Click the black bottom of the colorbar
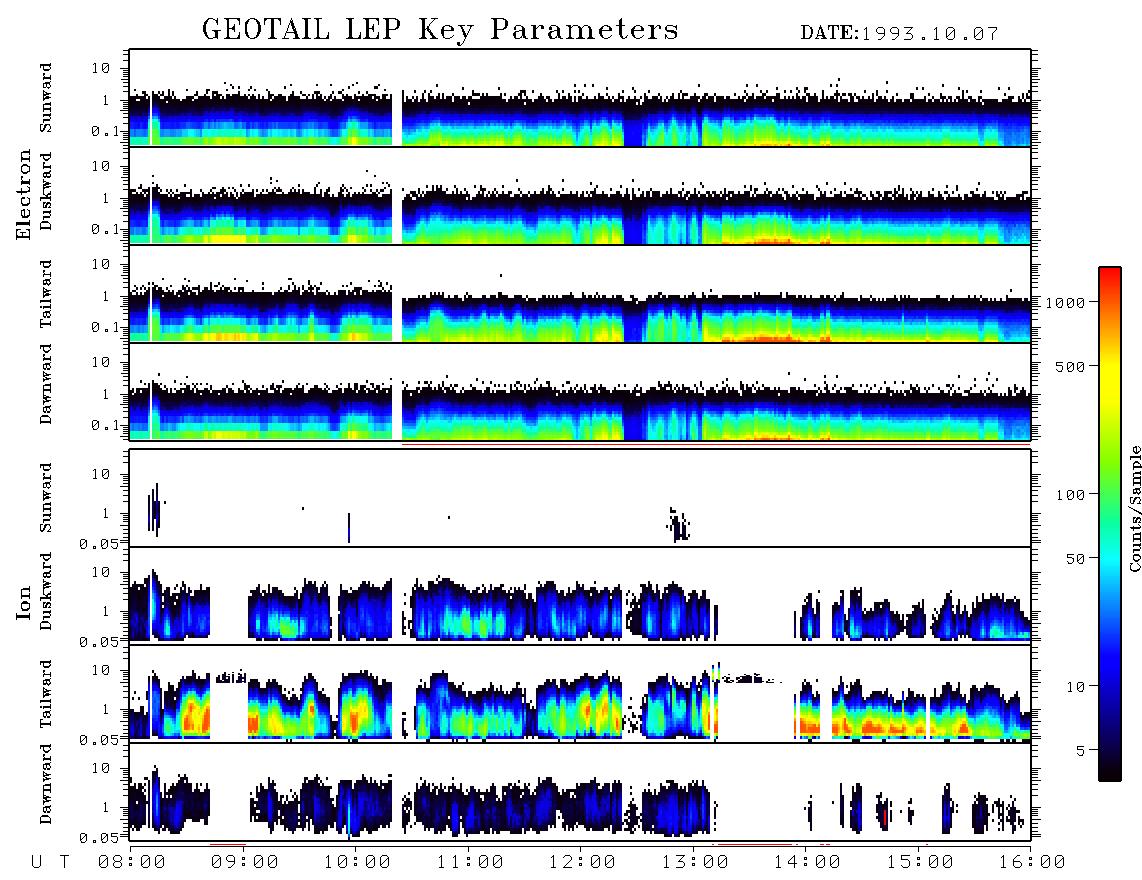The width and height of the screenshot is (1142, 880). (x=1110, y=769)
